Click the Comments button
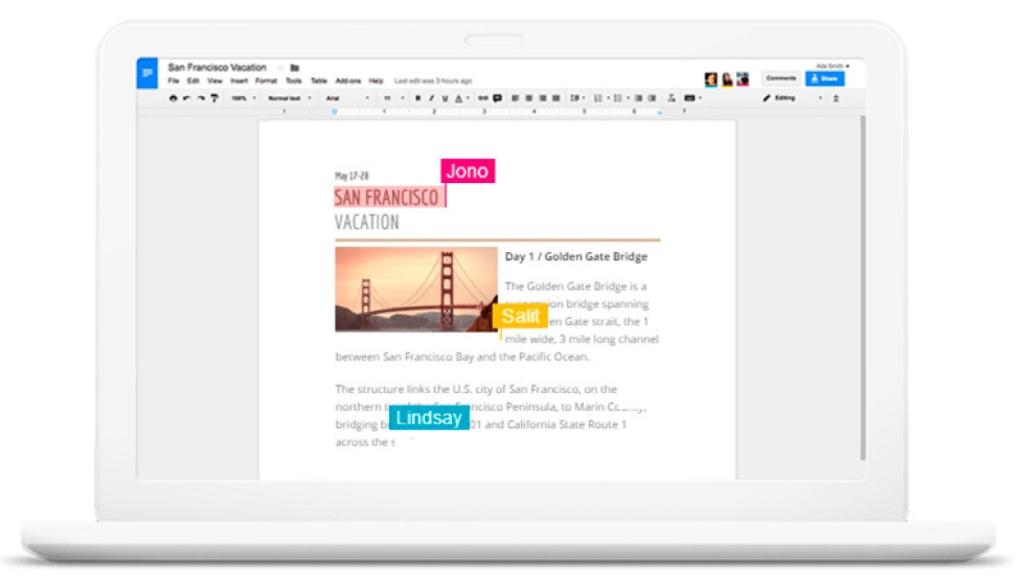1024x576 pixels. [x=781, y=78]
